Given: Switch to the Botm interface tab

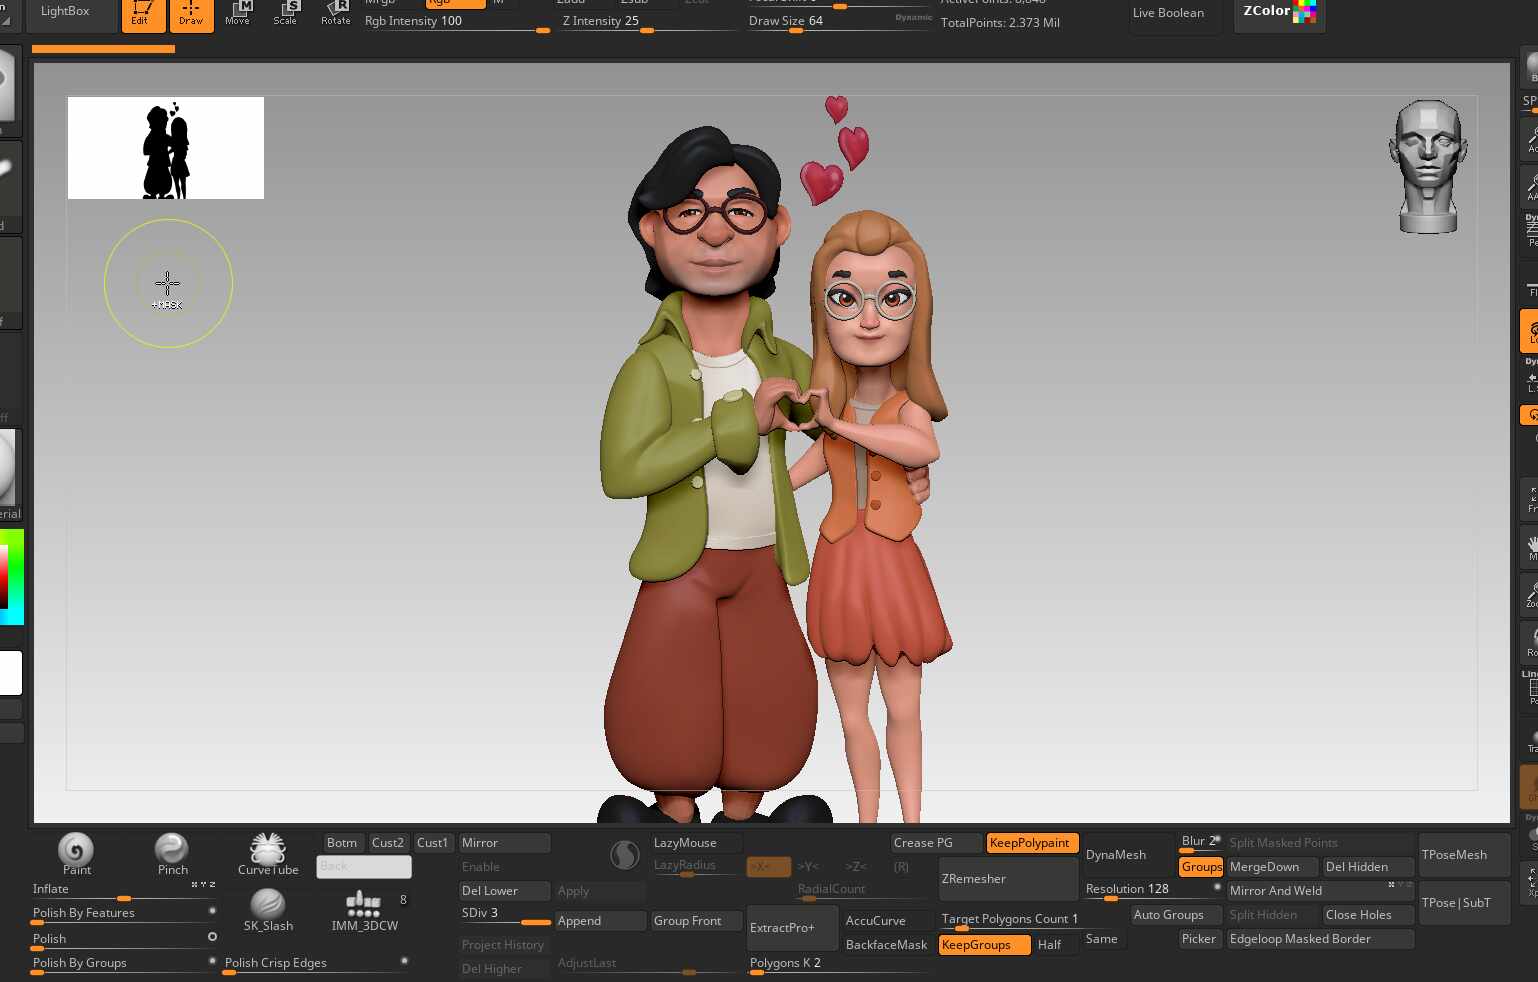Looking at the screenshot, I should (x=341, y=843).
